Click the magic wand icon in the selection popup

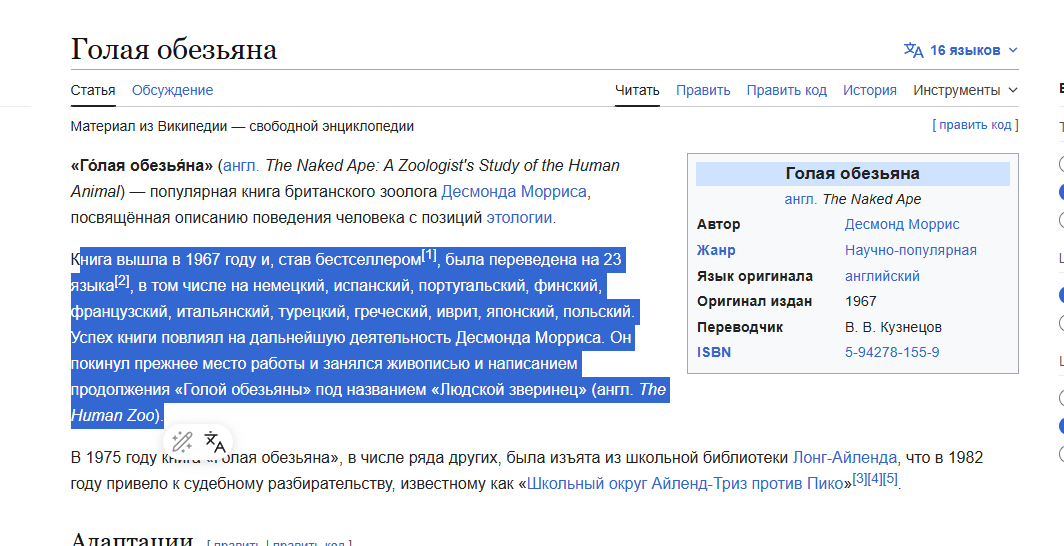pyautogui.click(x=182, y=441)
